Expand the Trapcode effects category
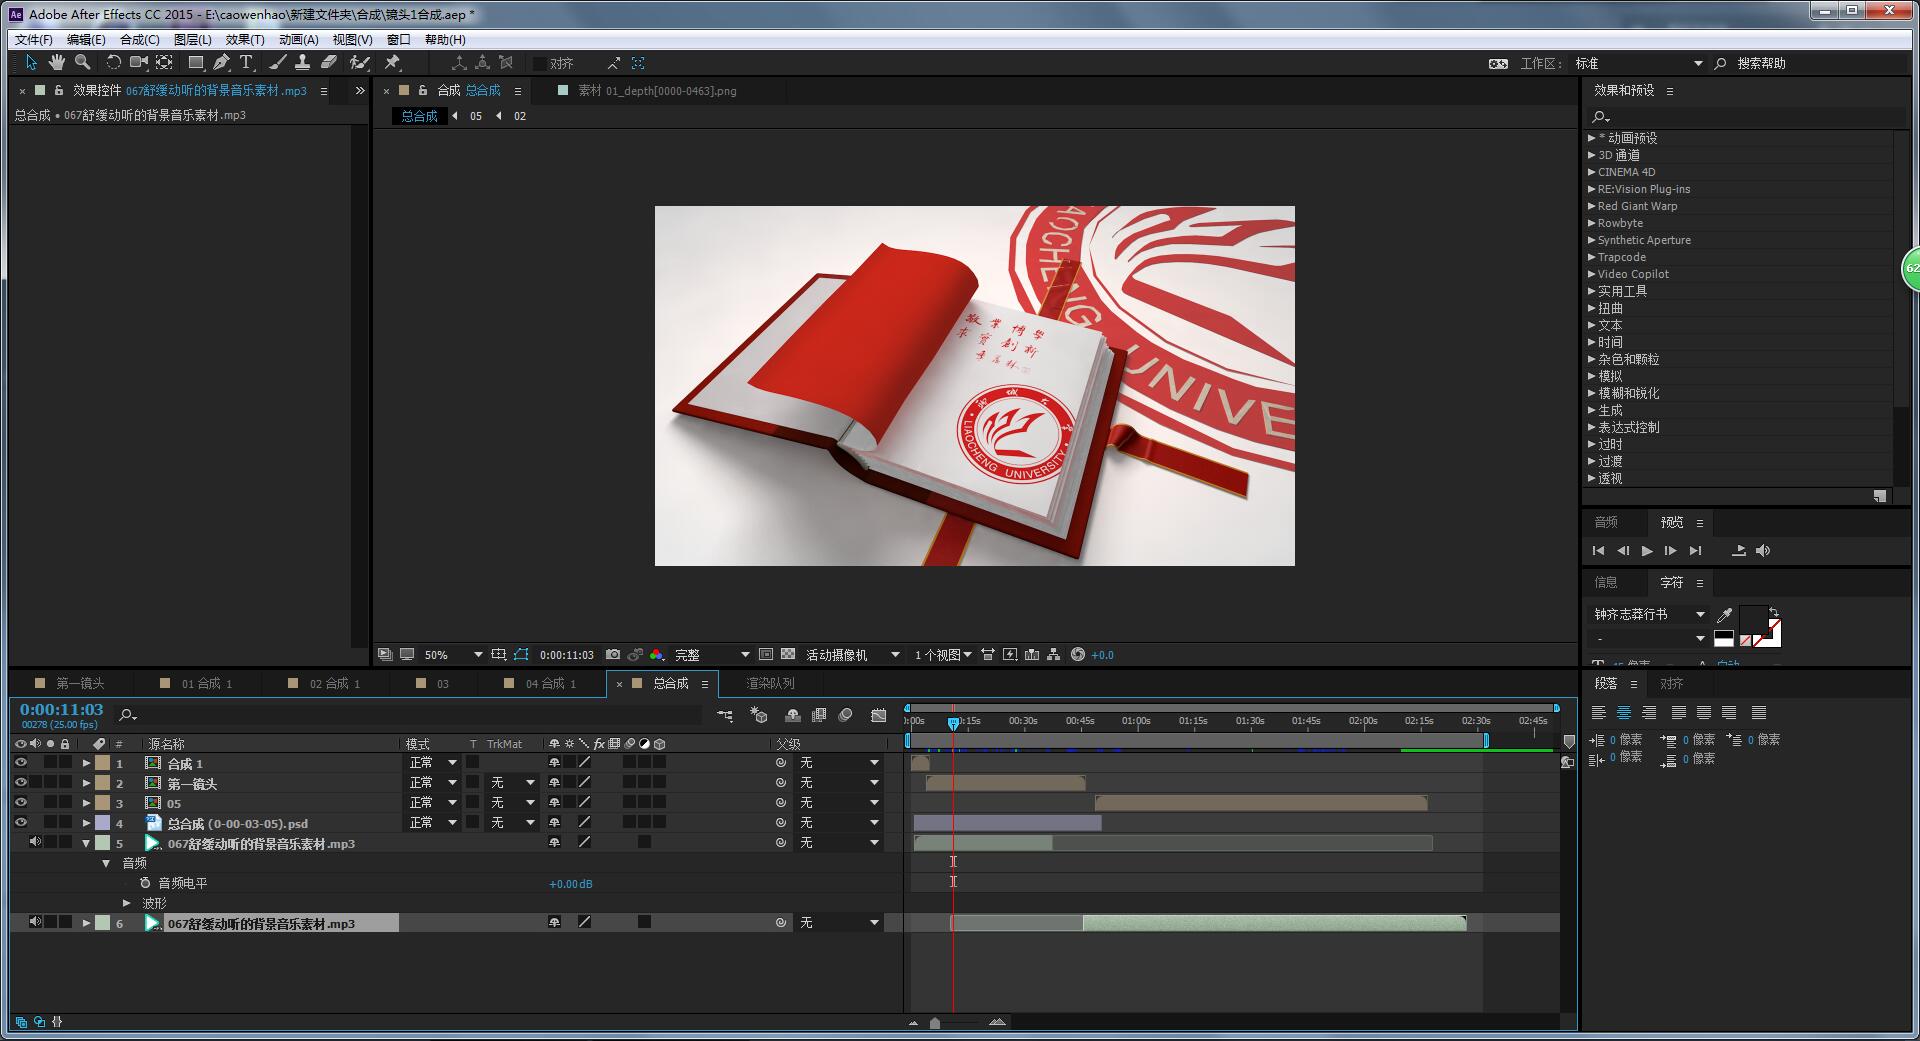 [x=1592, y=257]
